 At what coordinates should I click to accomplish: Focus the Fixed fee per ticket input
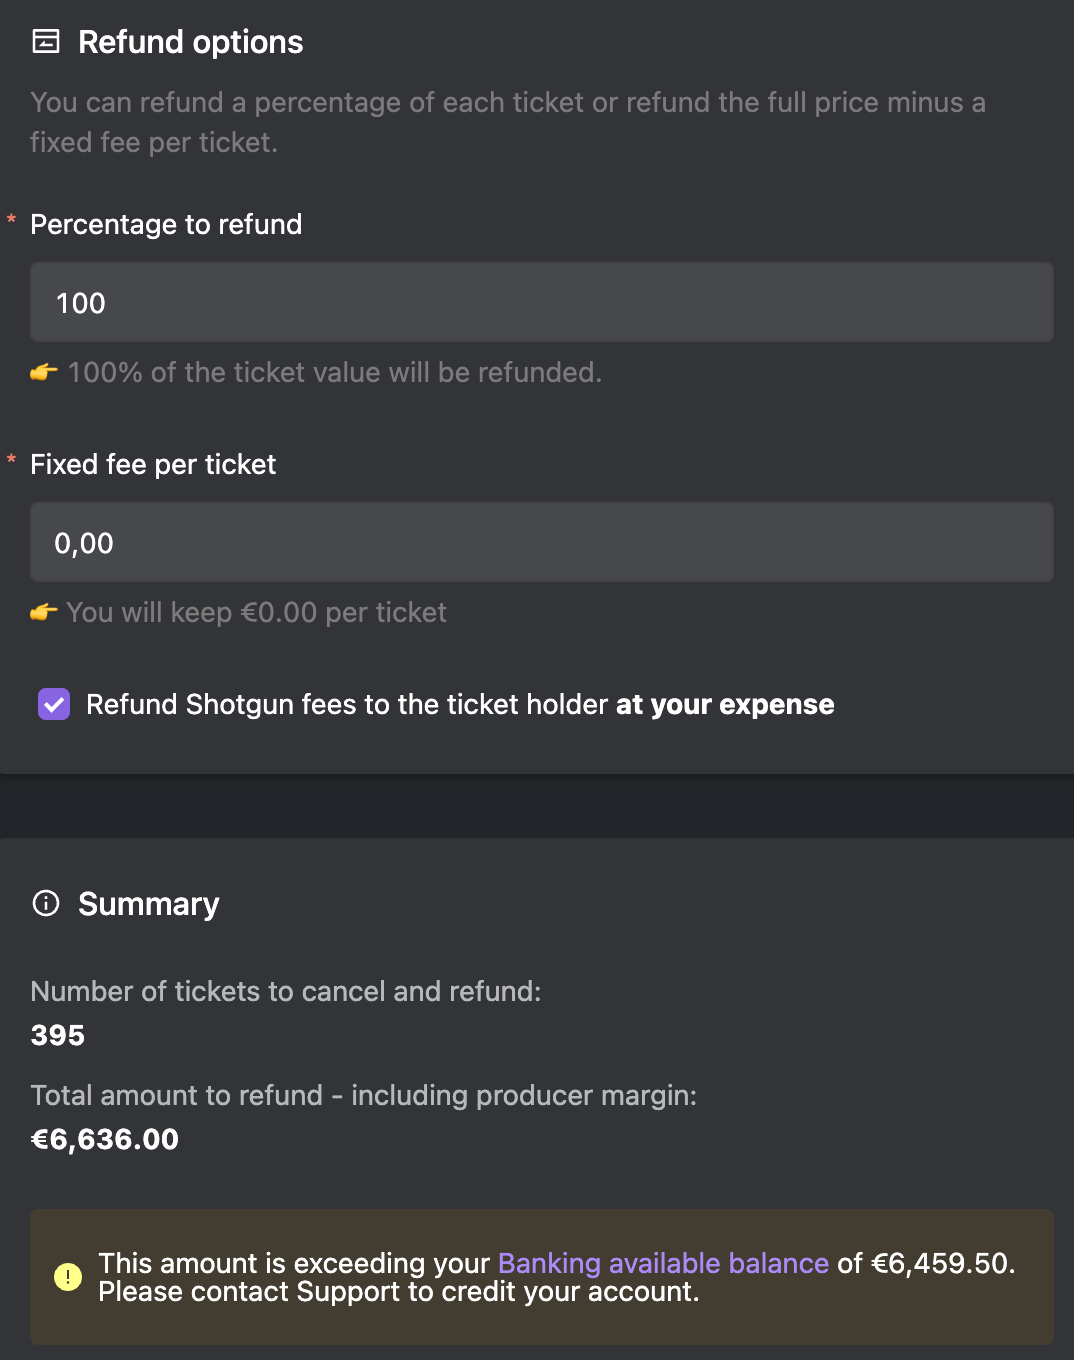(x=542, y=542)
